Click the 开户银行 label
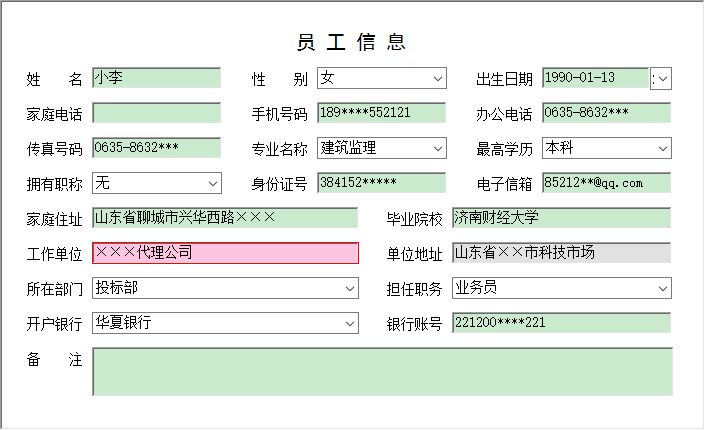This screenshot has height=430, width=705. (54, 324)
